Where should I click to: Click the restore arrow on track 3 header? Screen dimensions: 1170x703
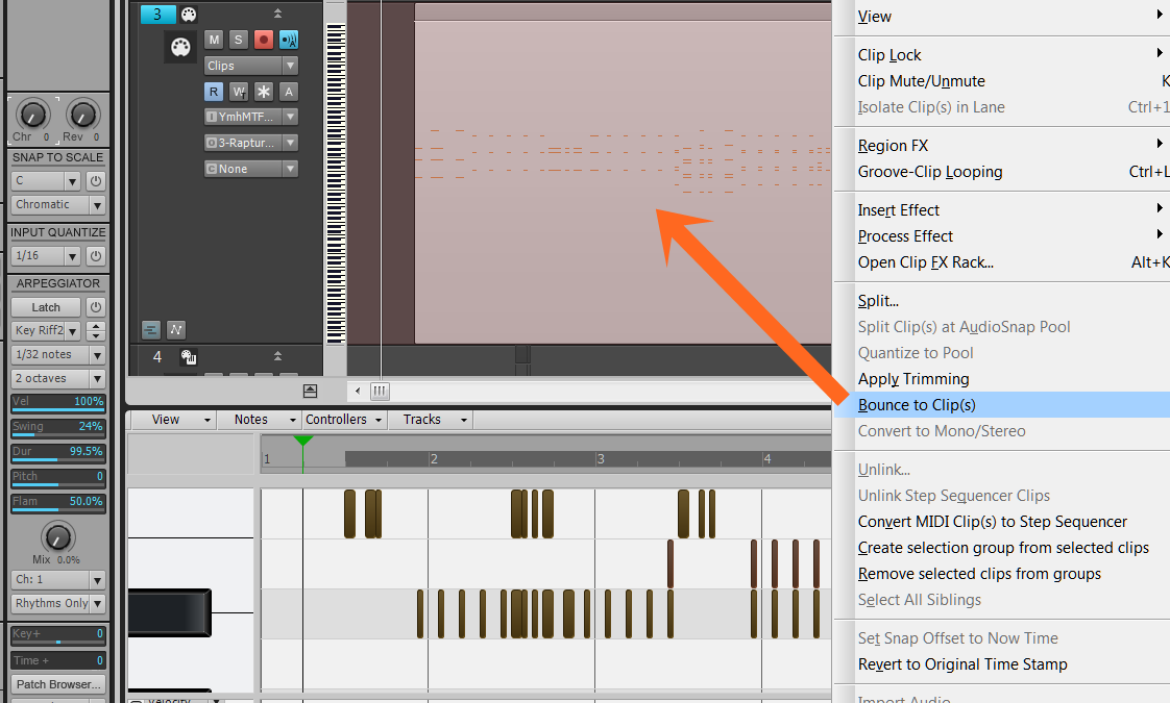(x=278, y=13)
